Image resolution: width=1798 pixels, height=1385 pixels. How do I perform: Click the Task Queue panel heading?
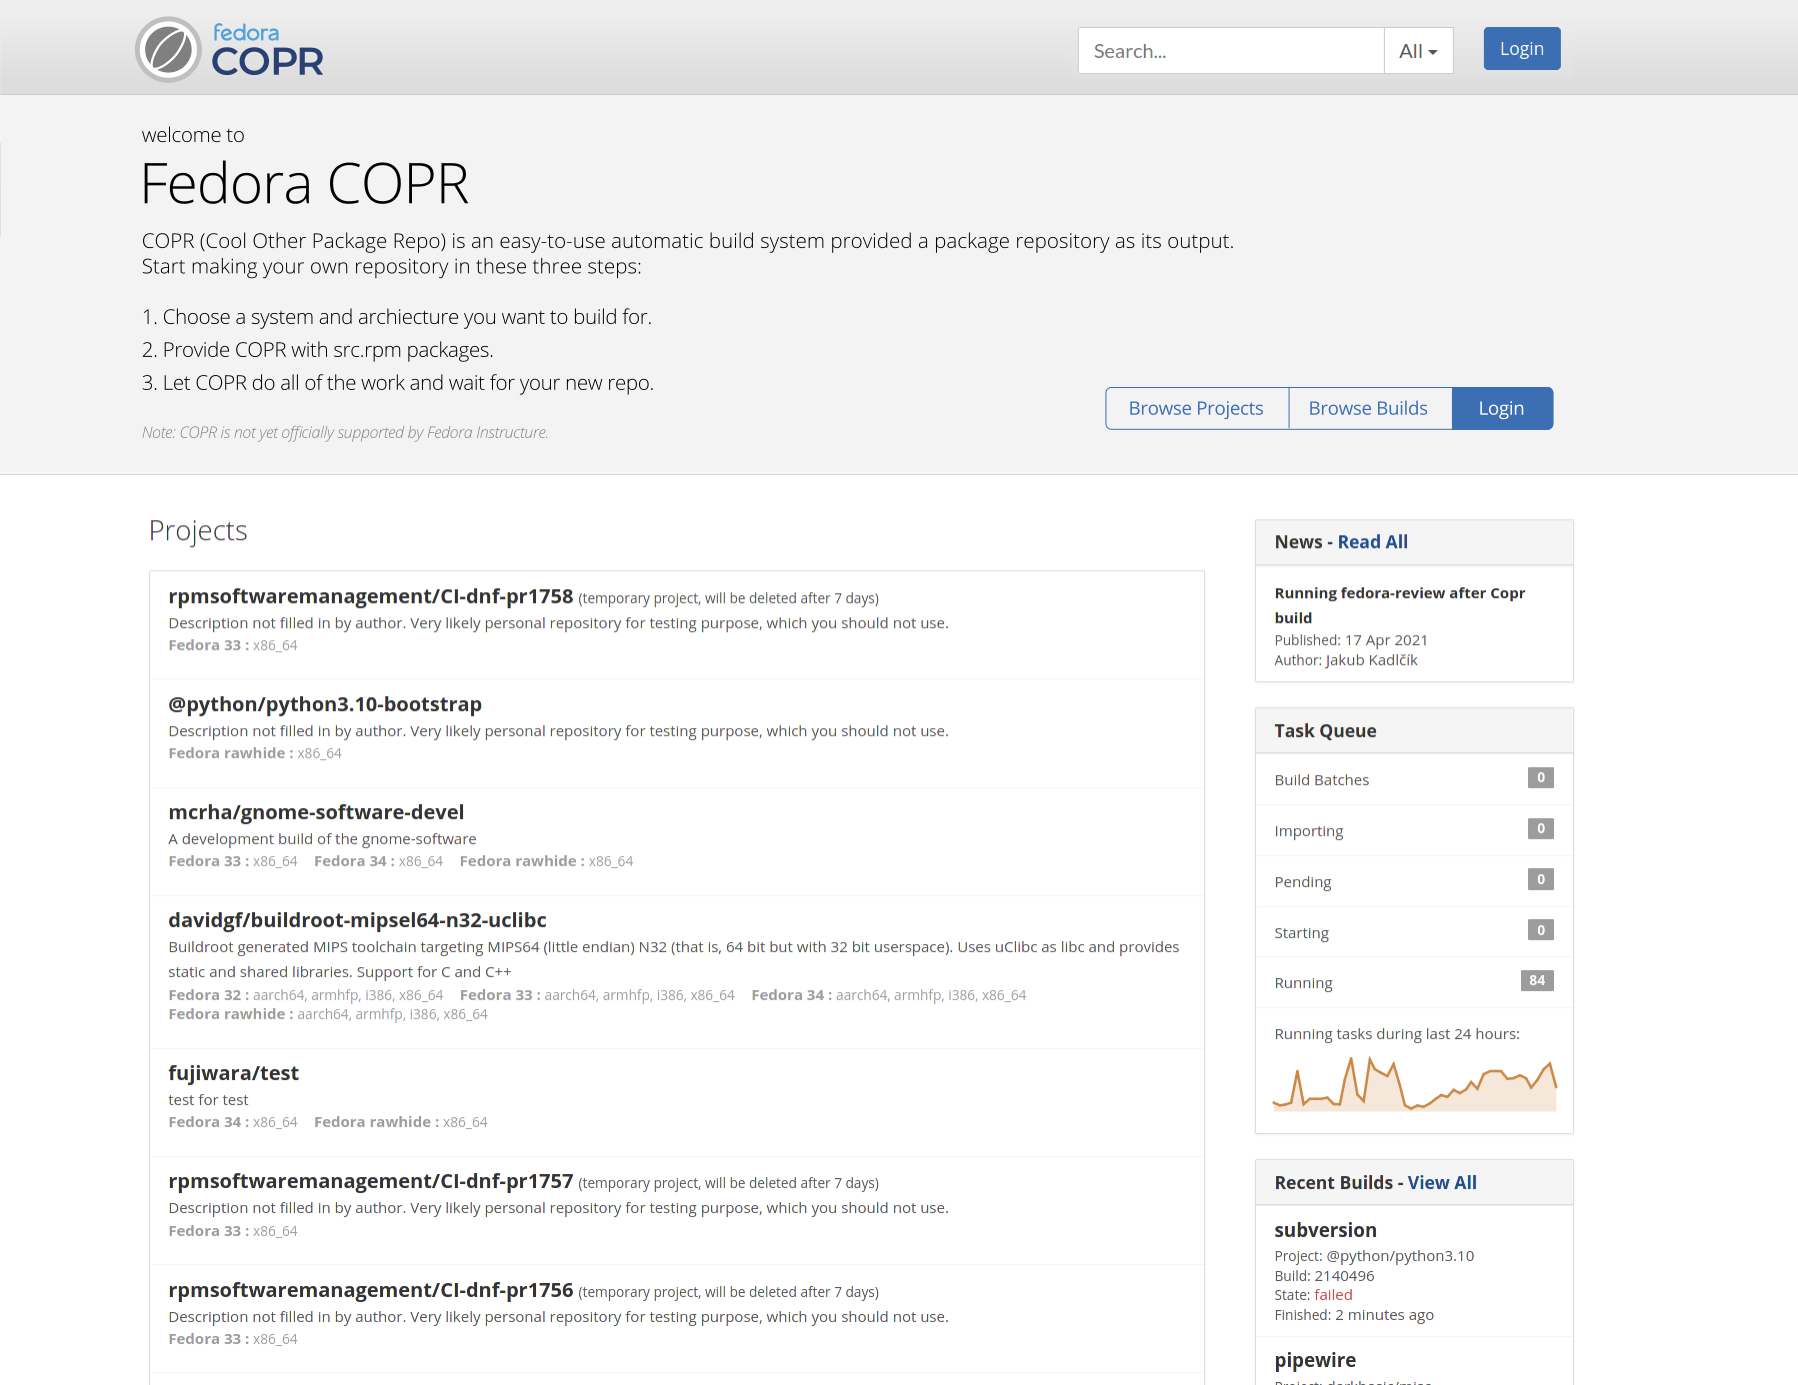coord(1325,731)
